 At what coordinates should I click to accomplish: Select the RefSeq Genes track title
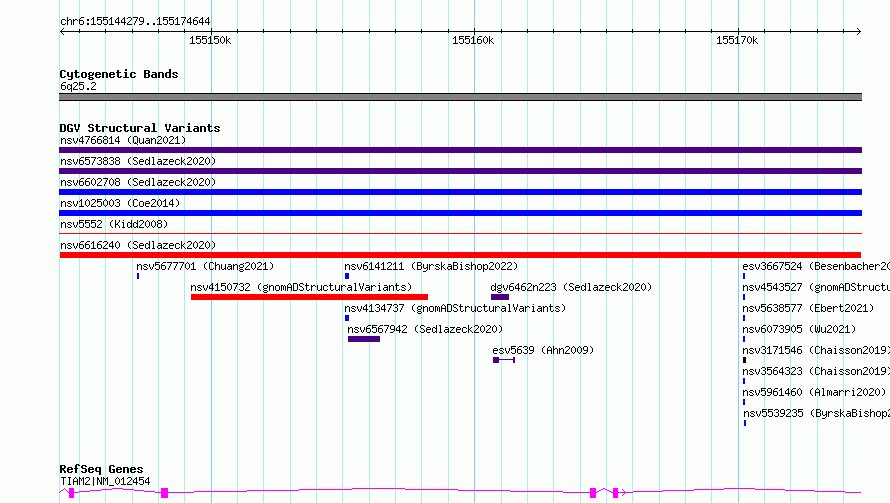coord(101,469)
